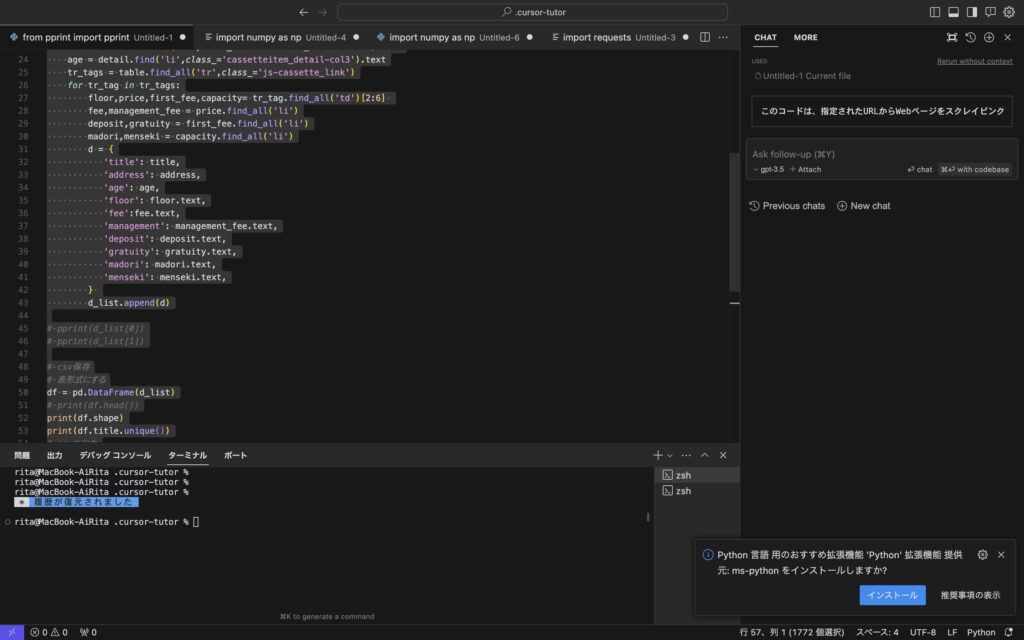
Task: Open the 問題 panel tab
Action: point(22,455)
